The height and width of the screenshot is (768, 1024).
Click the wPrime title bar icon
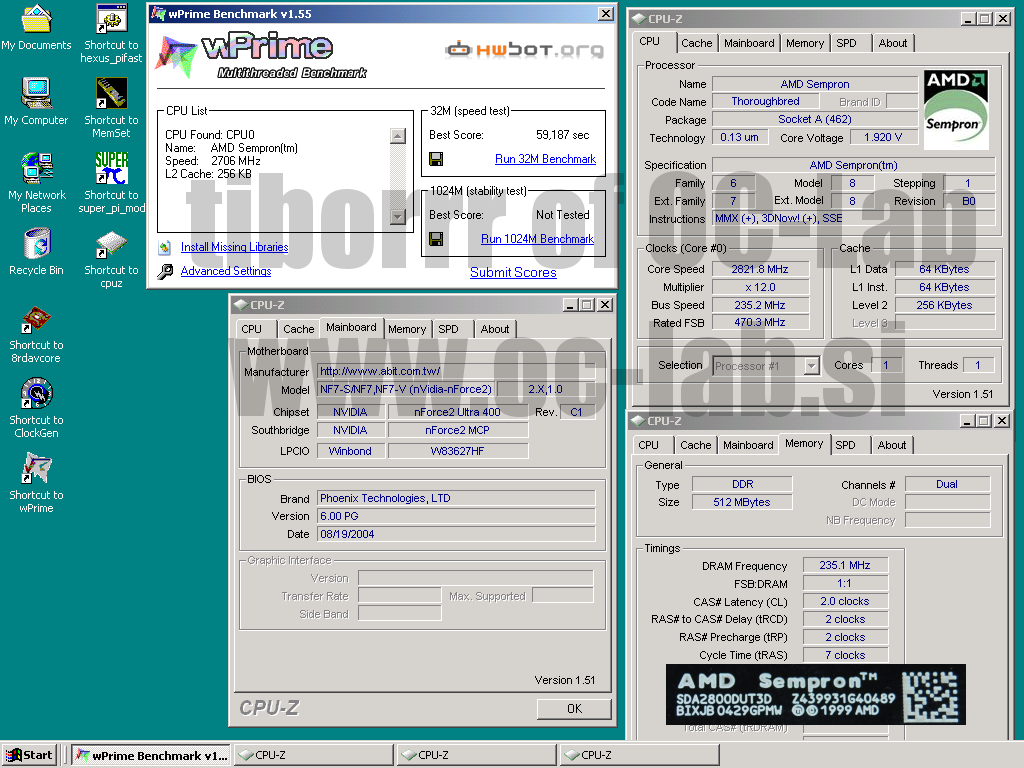tap(158, 13)
